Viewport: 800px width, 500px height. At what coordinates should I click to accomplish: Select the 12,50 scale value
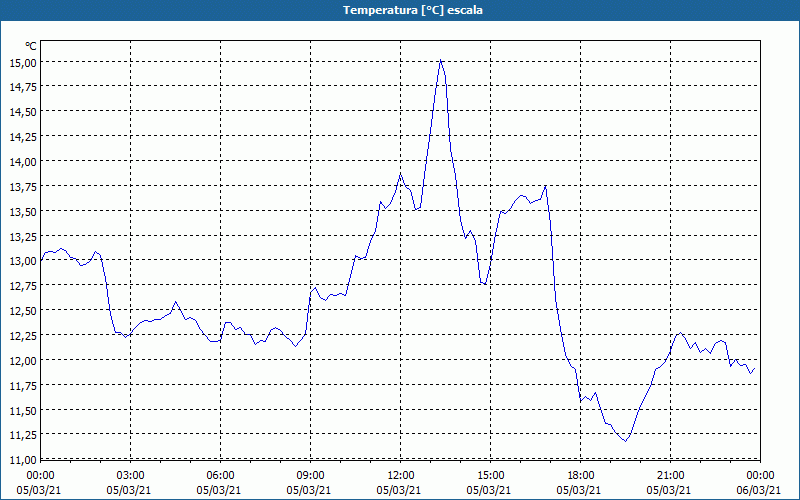[x=22, y=311]
